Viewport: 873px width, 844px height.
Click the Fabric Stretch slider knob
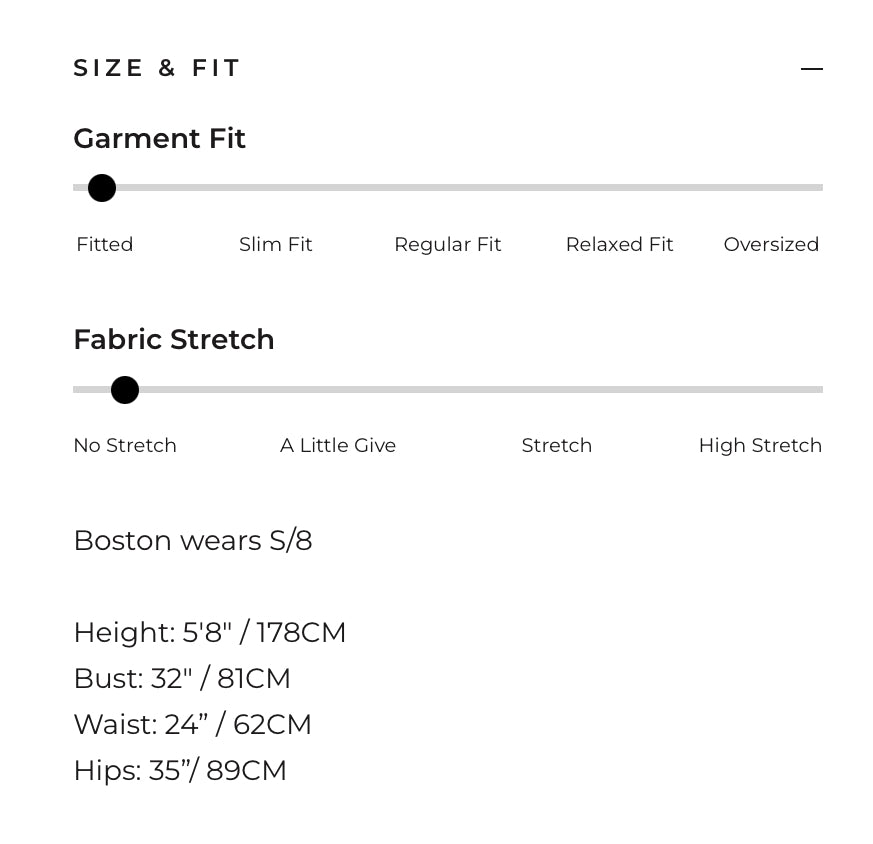pyautogui.click(x=125, y=390)
